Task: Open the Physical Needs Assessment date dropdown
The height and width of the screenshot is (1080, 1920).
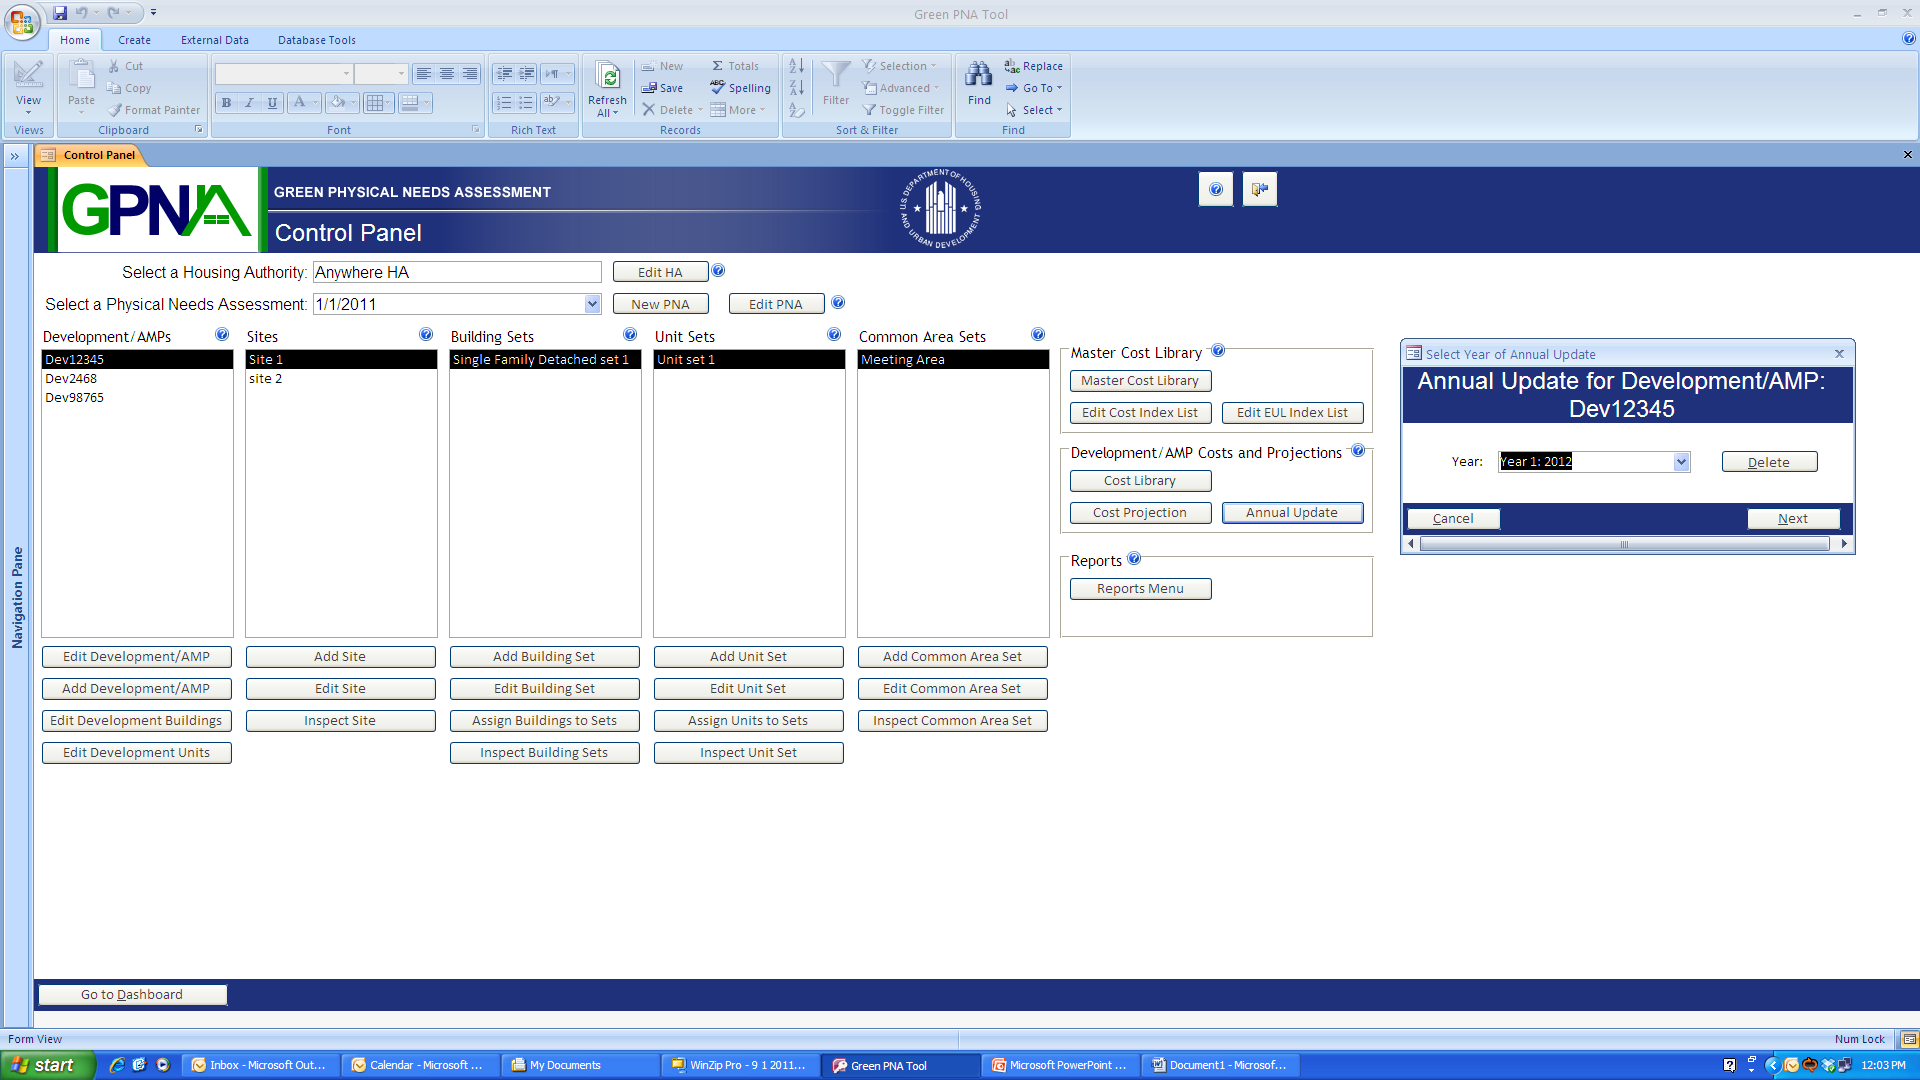Action: tap(592, 304)
